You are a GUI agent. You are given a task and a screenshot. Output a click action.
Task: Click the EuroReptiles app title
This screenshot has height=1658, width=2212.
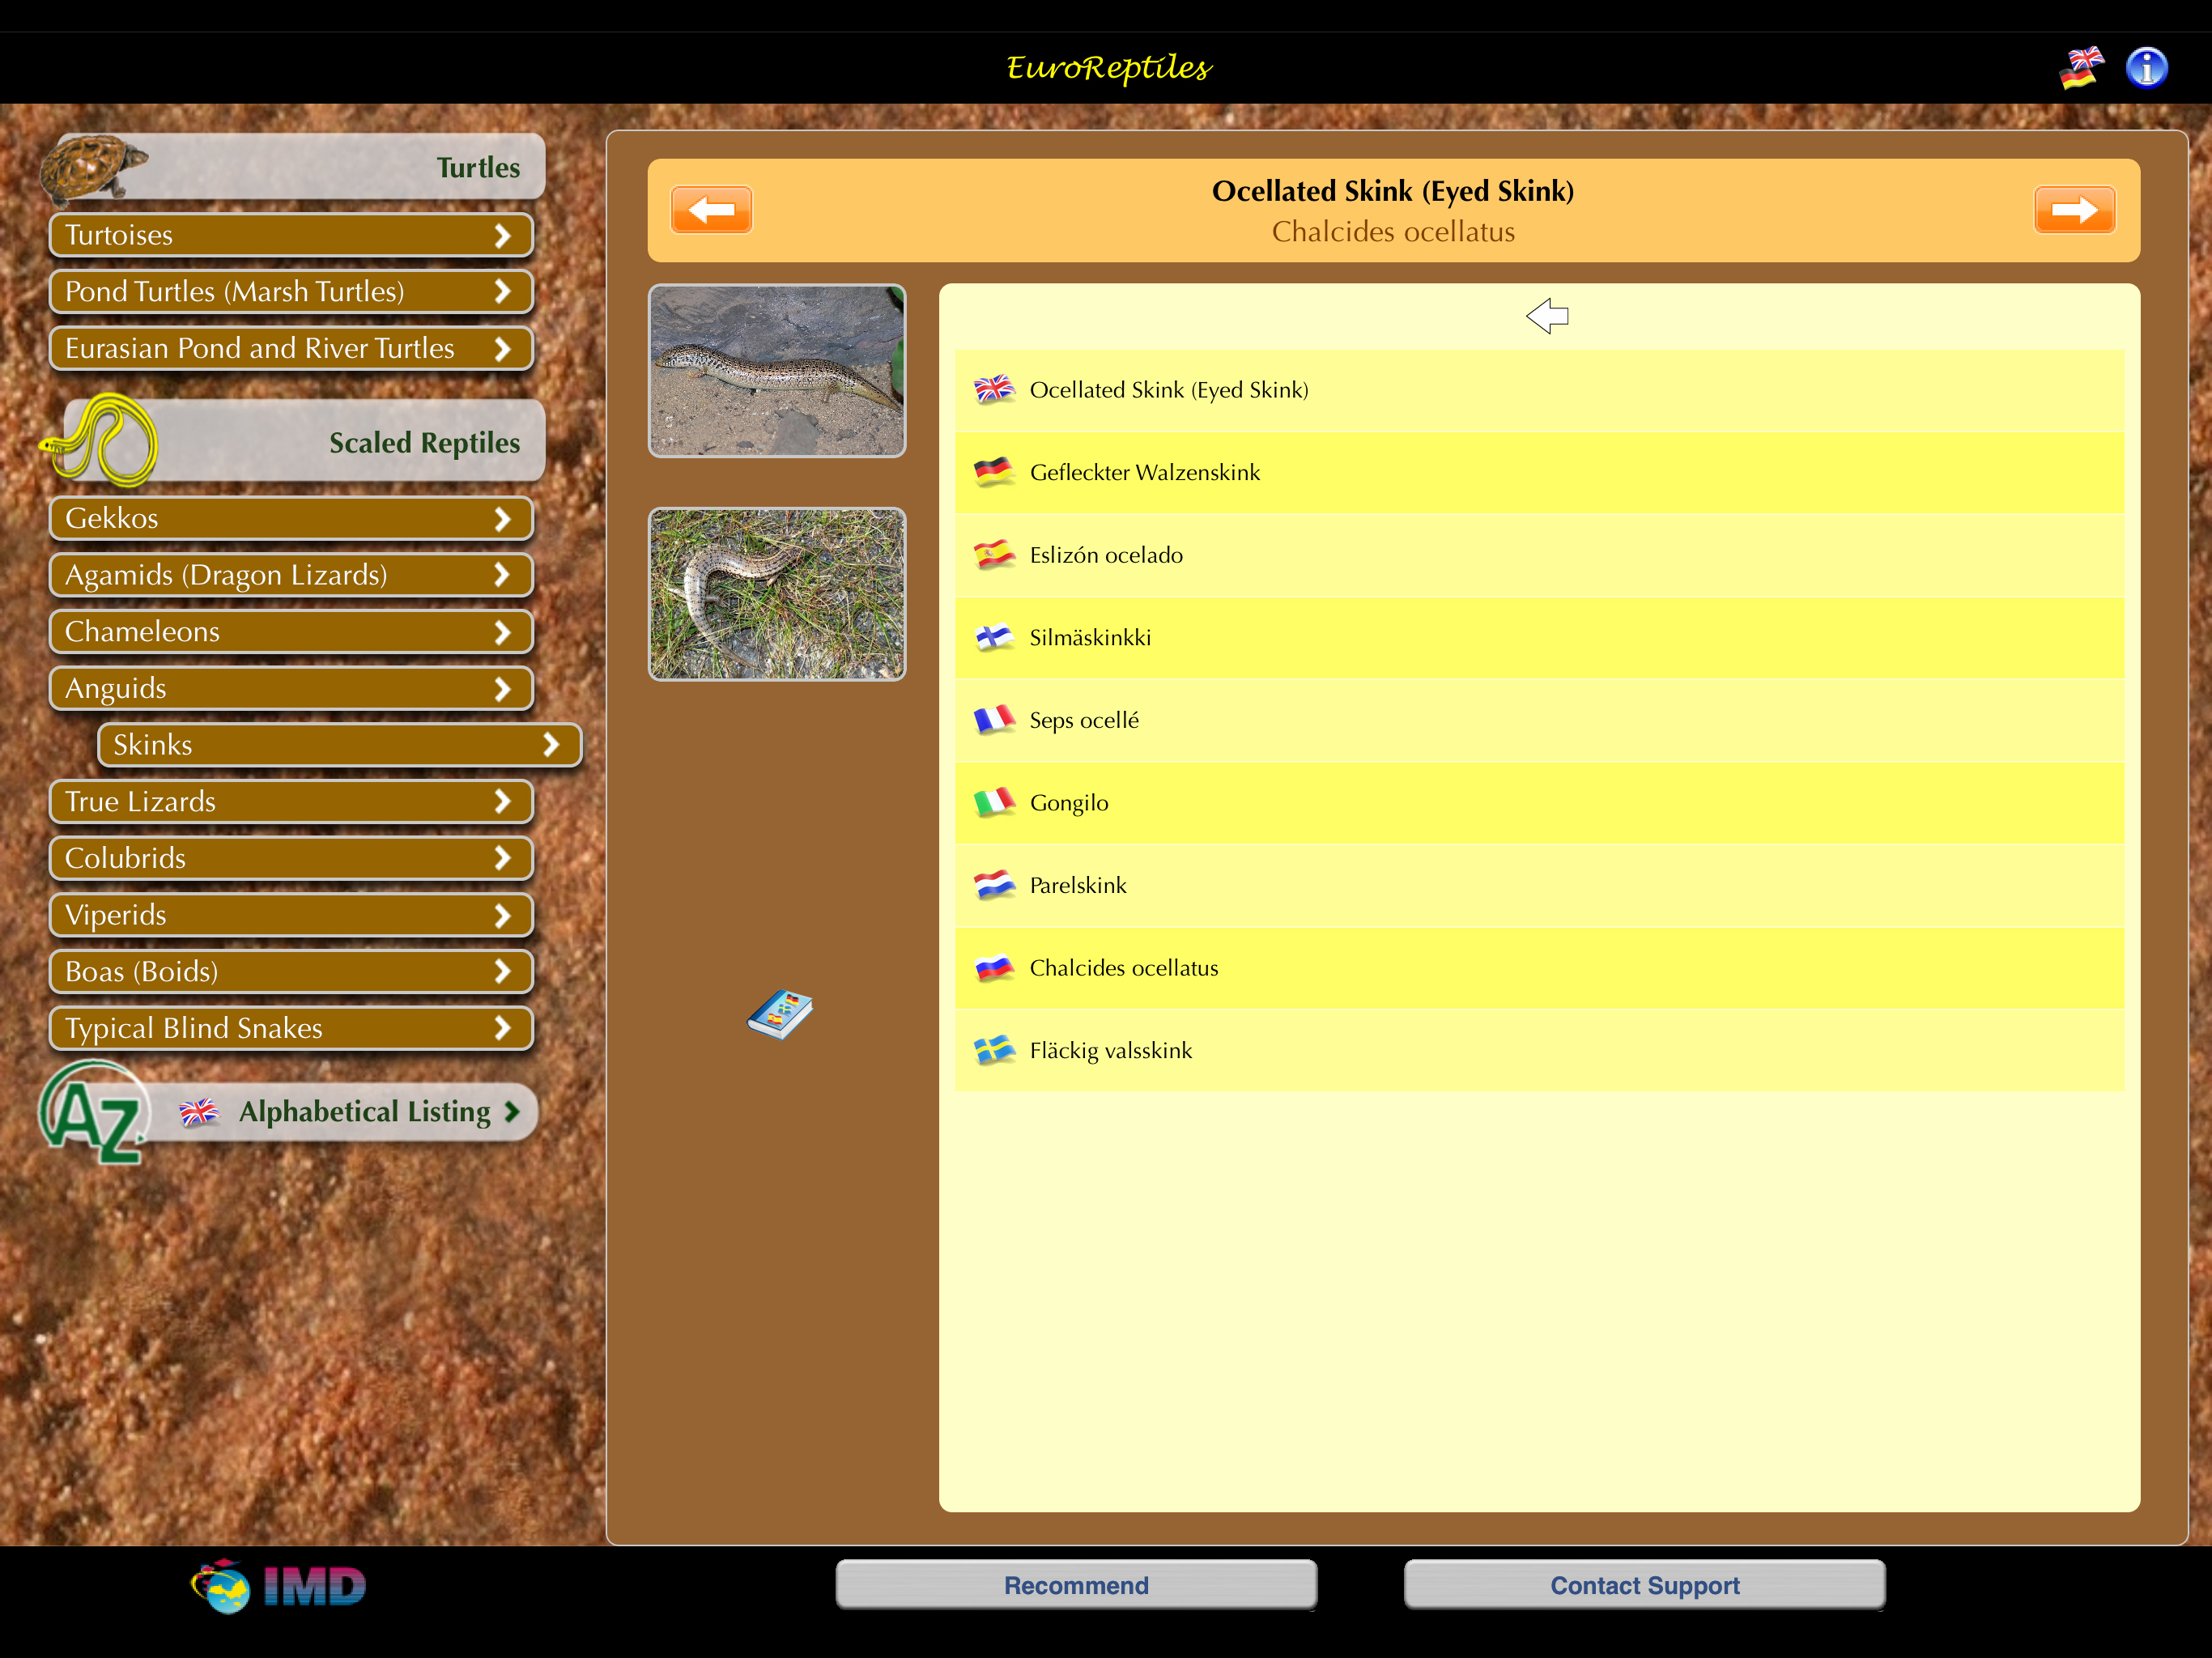point(1108,68)
